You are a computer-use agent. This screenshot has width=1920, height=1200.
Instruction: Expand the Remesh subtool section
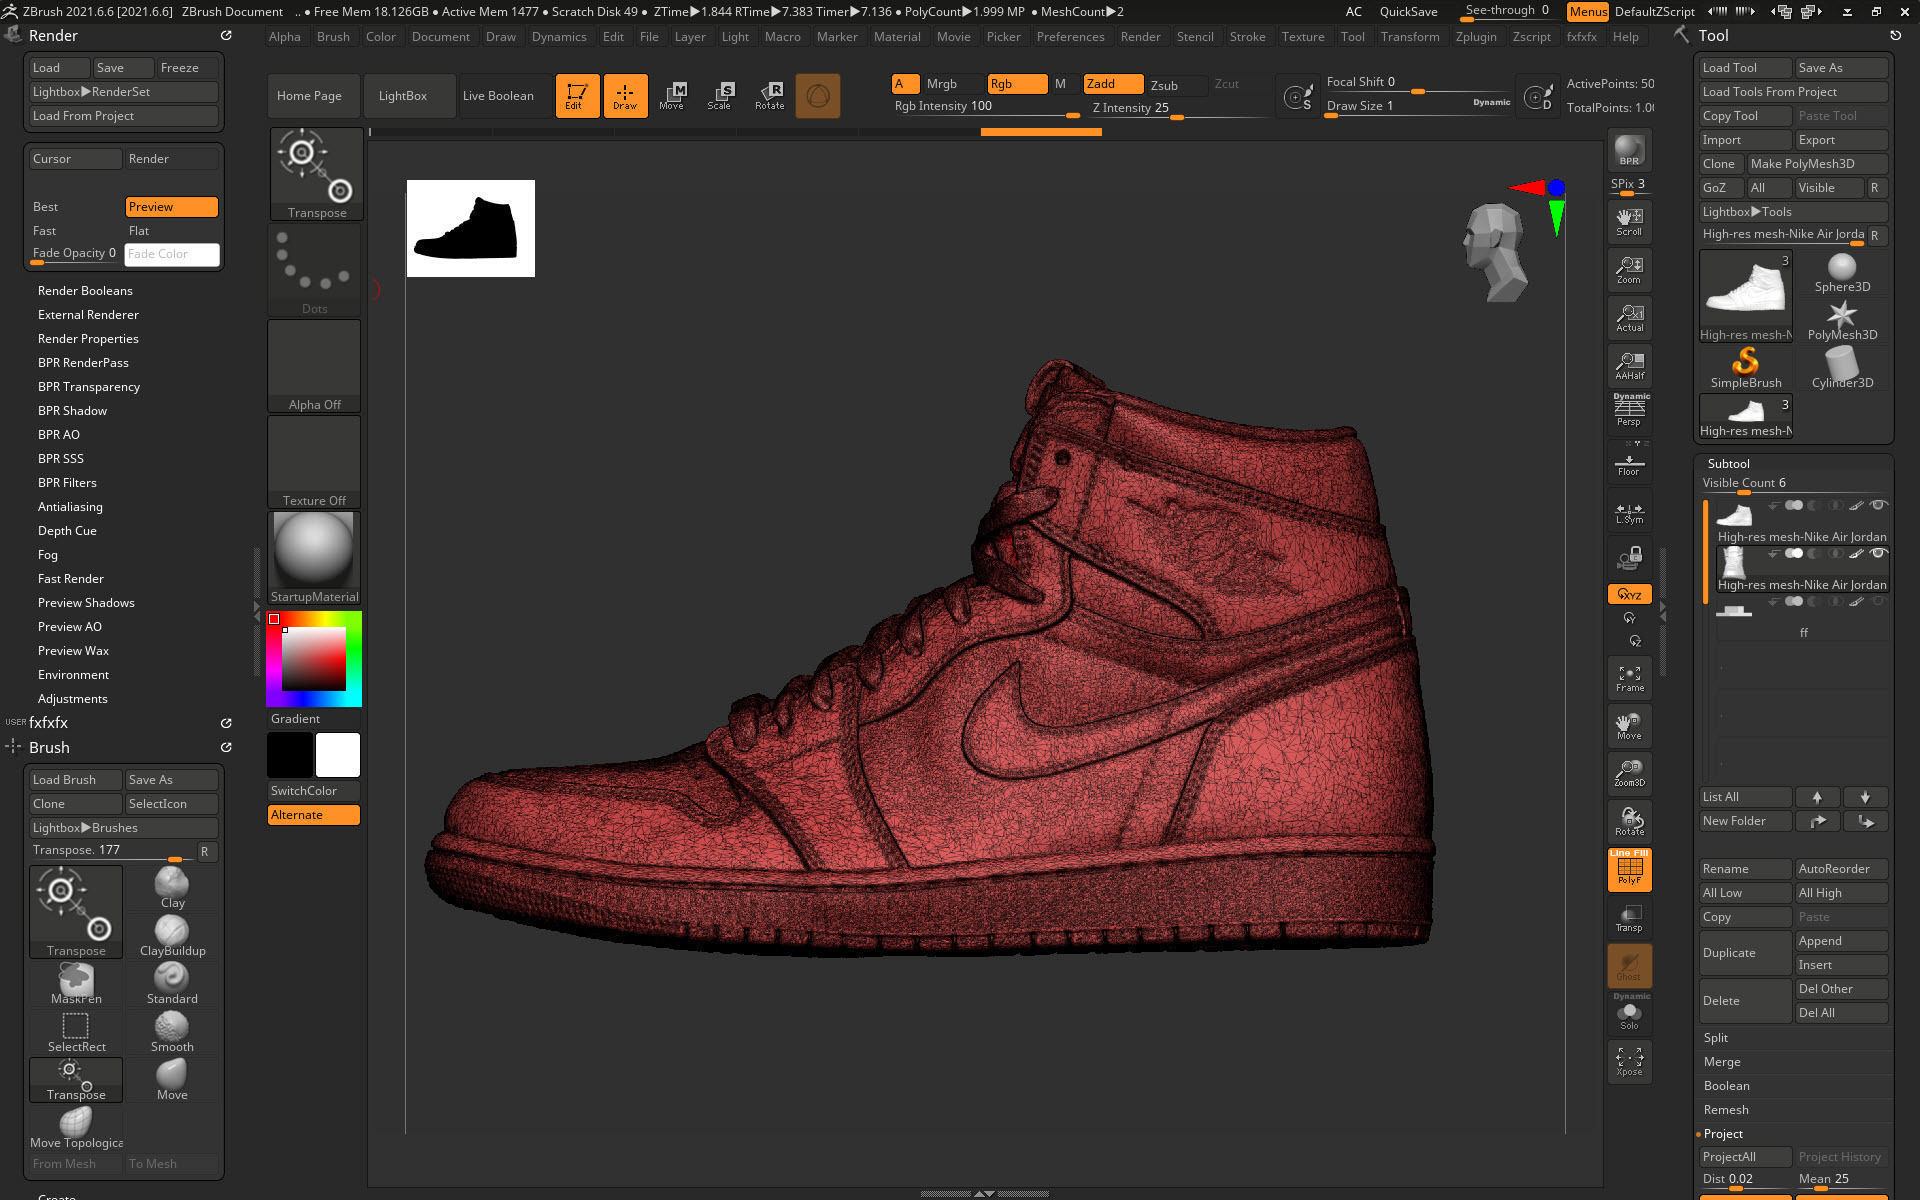1726,1110
